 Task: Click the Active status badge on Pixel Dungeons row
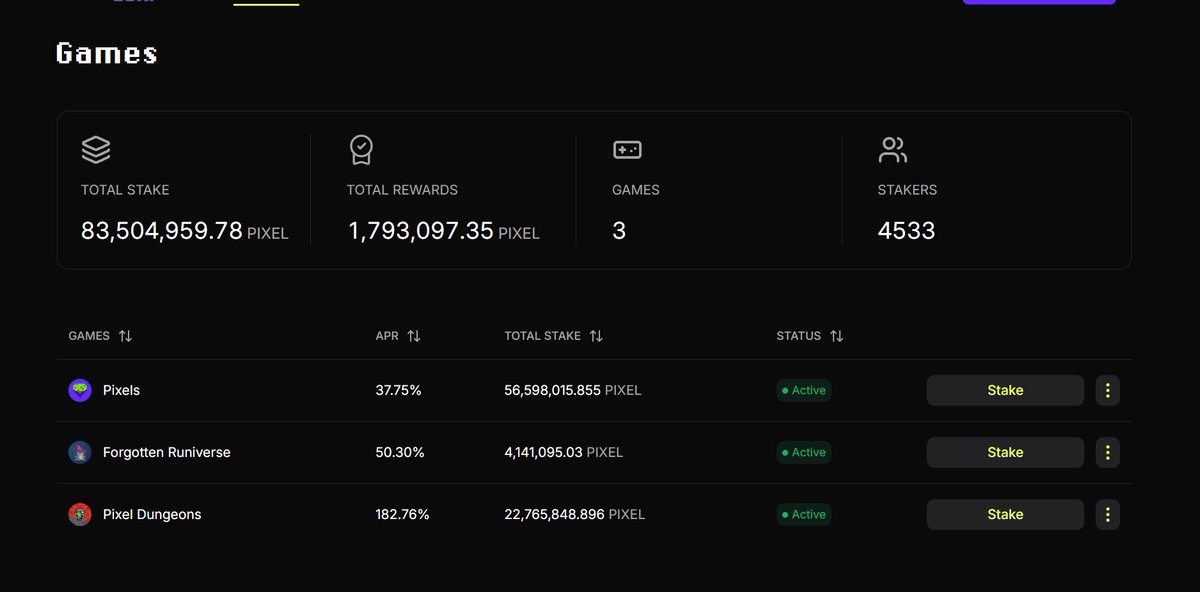pyautogui.click(x=803, y=514)
